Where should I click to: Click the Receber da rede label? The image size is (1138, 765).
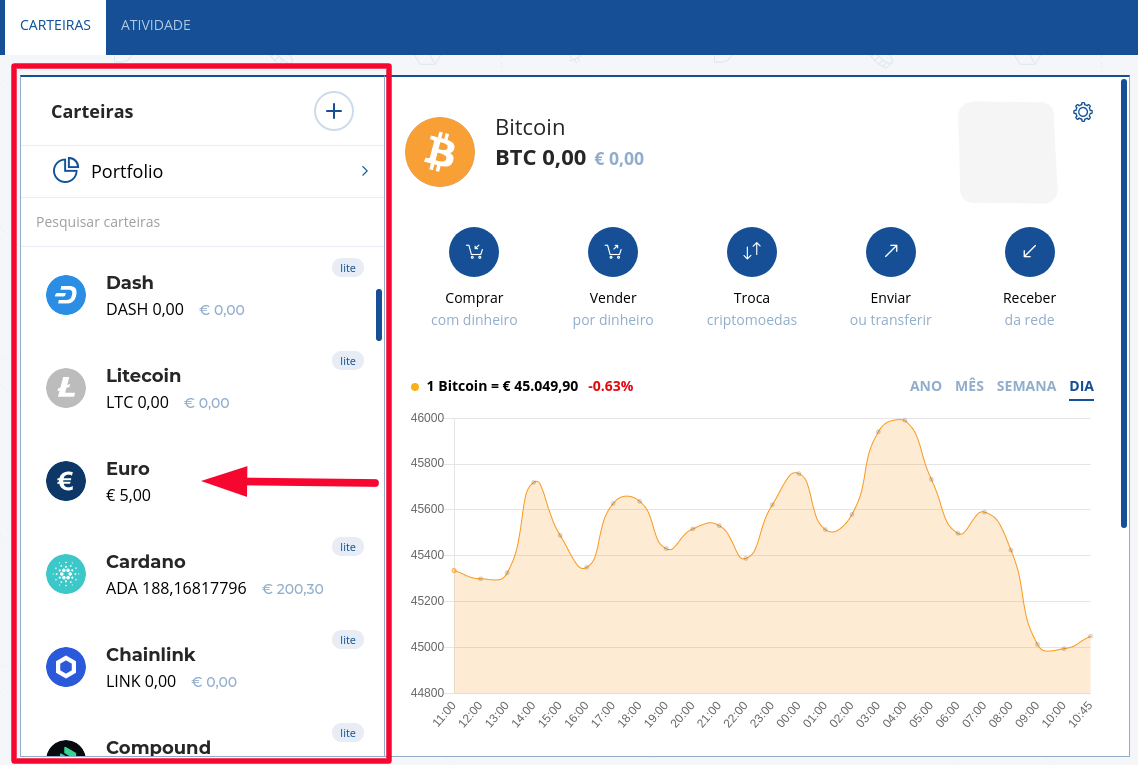1029,309
